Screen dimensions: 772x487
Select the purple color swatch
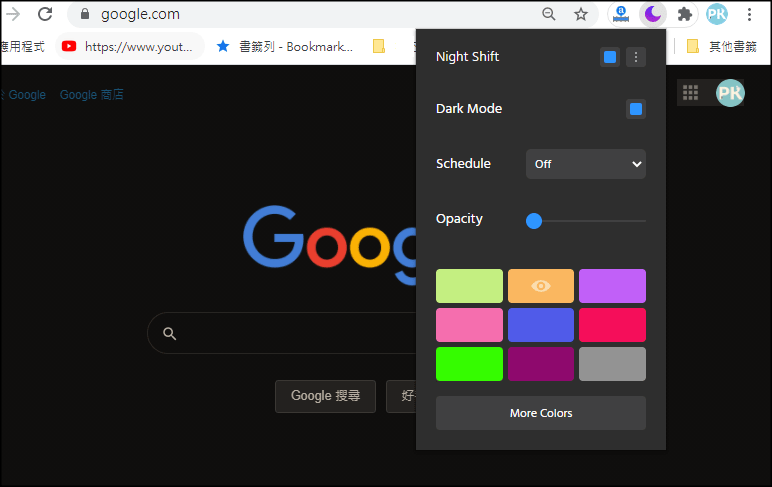[612, 286]
